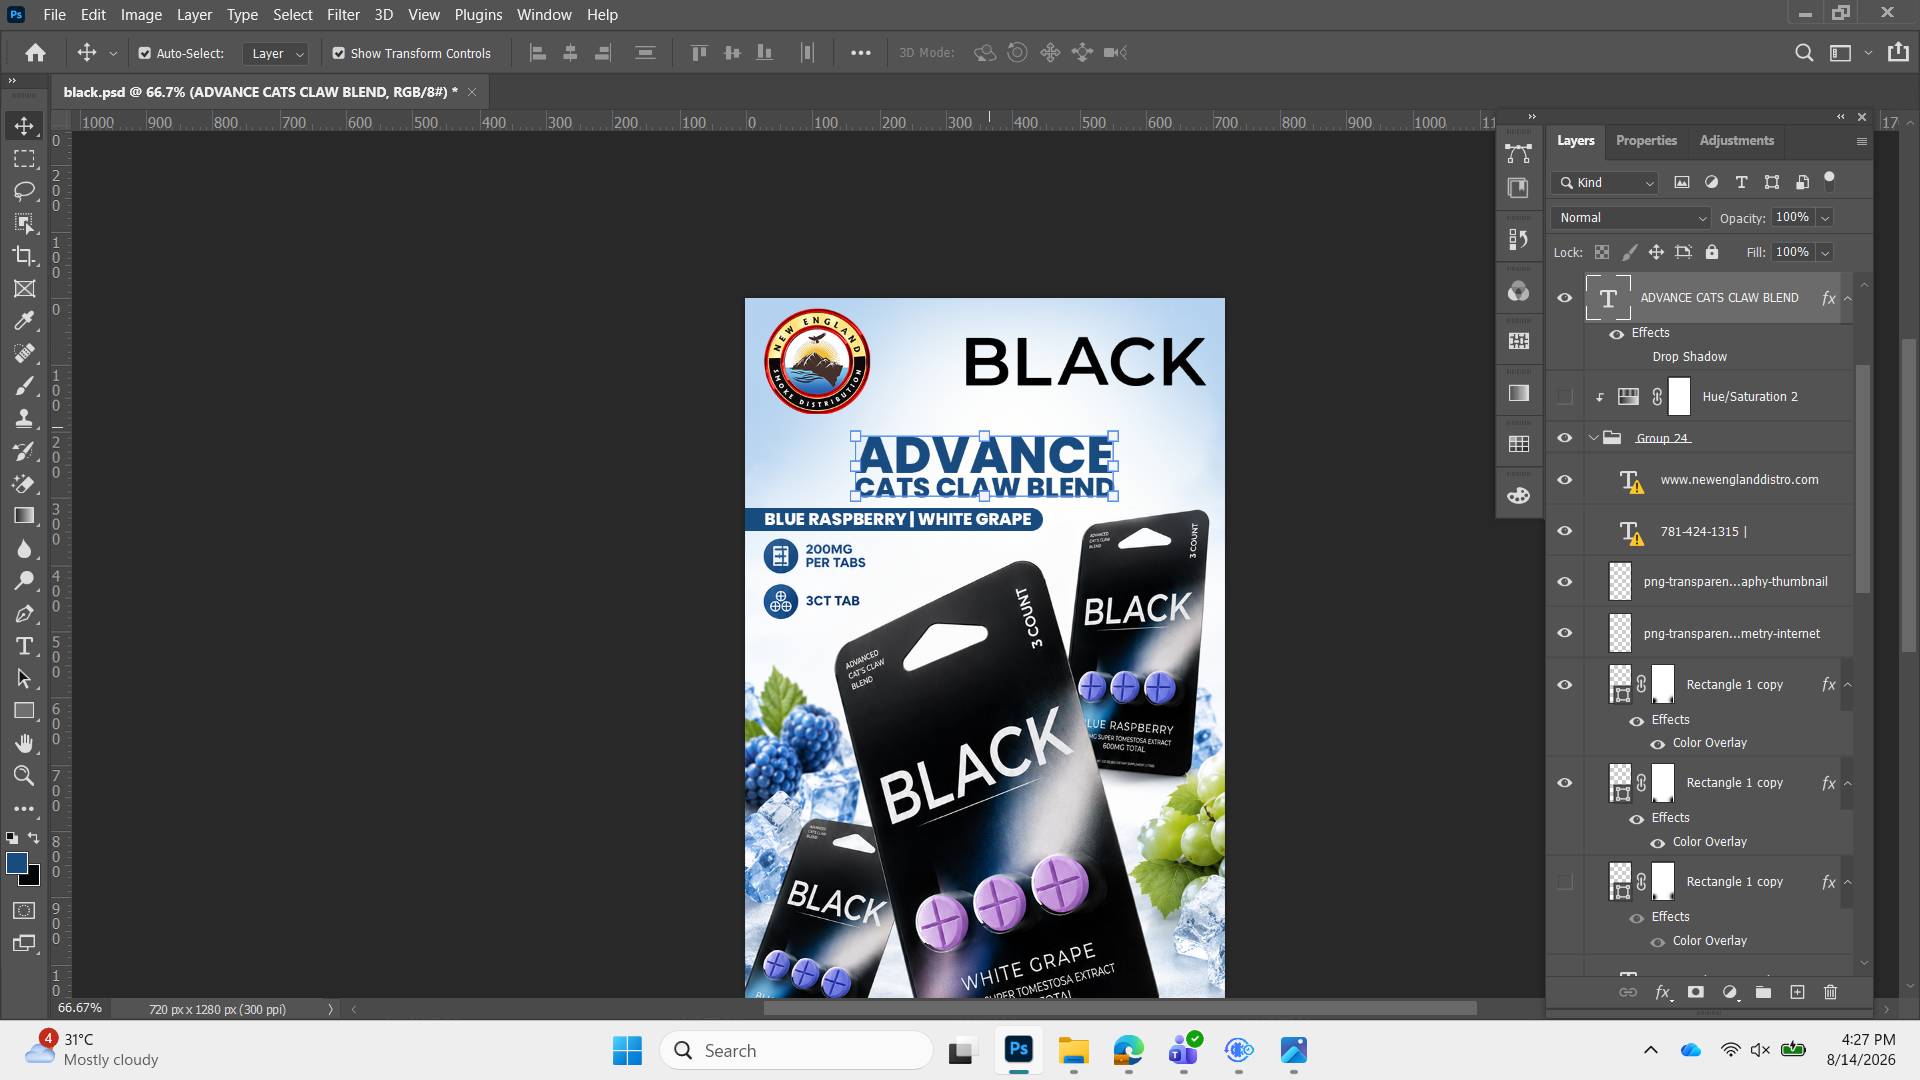Collapse the Group 24 folder
1920x1080 pixels.
coord(1593,438)
